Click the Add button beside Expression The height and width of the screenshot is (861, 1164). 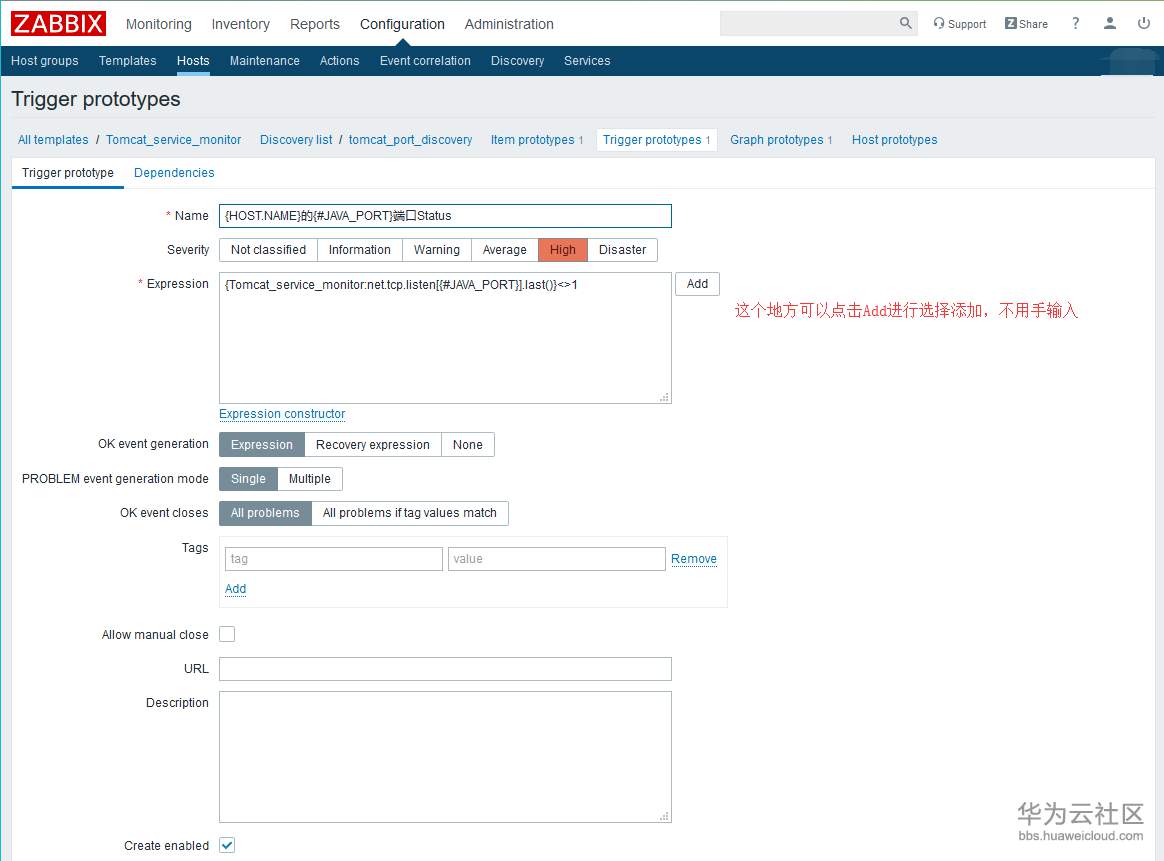tap(697, 284)
